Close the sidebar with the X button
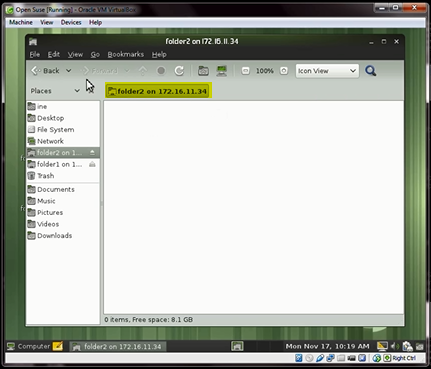The image size is (431, 369). [x=91, y=91]
